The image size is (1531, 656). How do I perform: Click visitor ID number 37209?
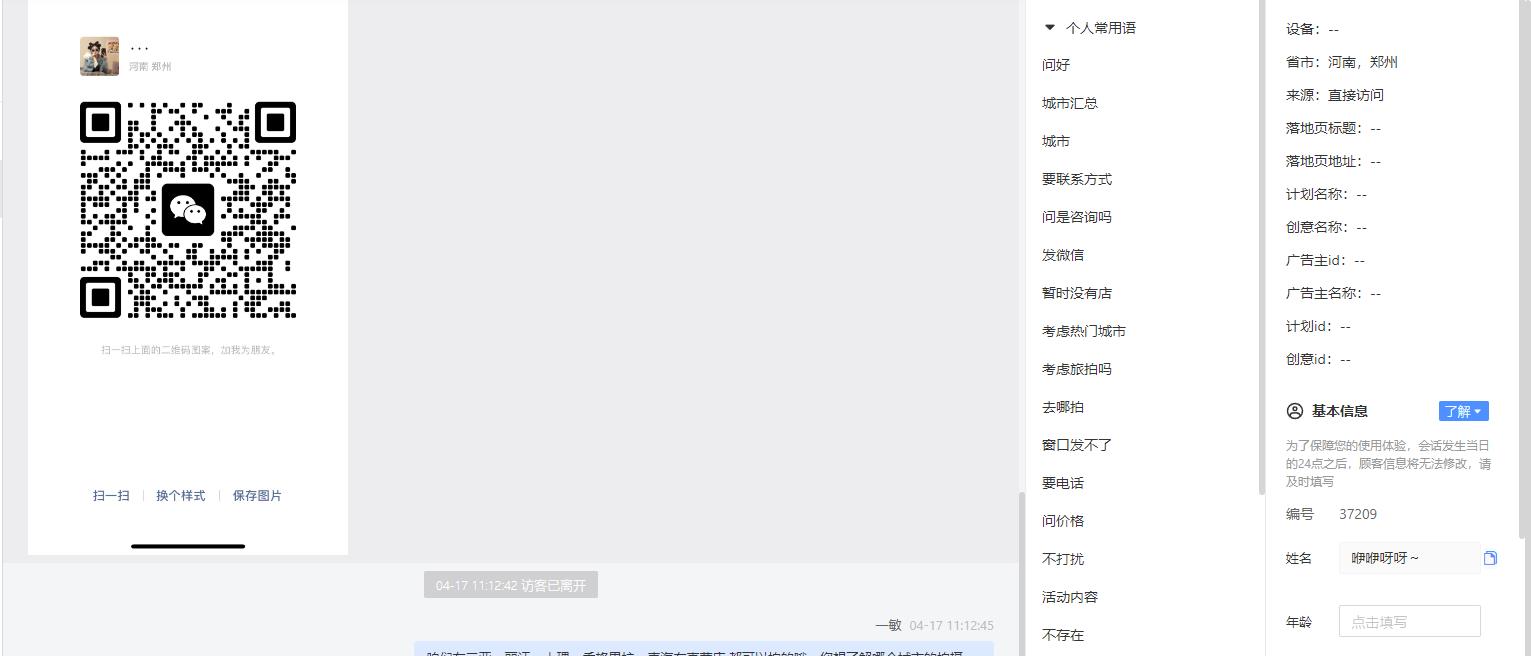click(x=1358, y=514)
